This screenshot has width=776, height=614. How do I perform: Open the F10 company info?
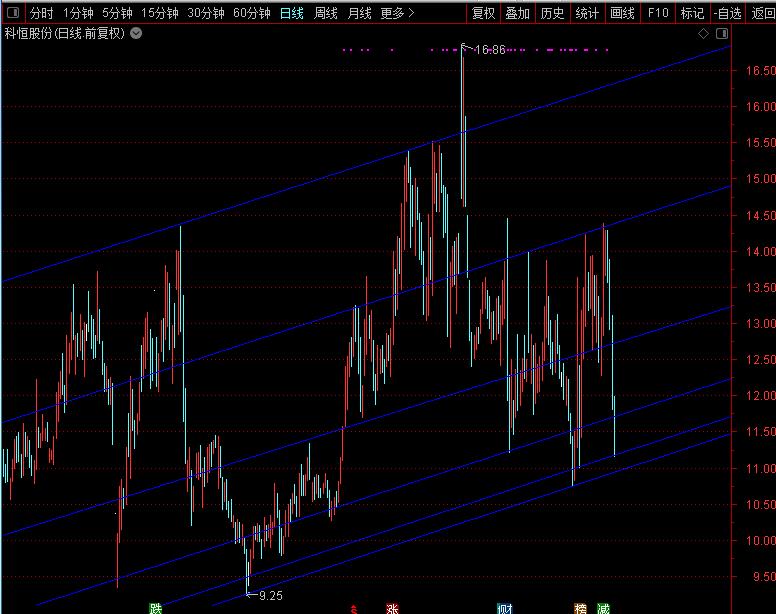click(x=656, y=13)
